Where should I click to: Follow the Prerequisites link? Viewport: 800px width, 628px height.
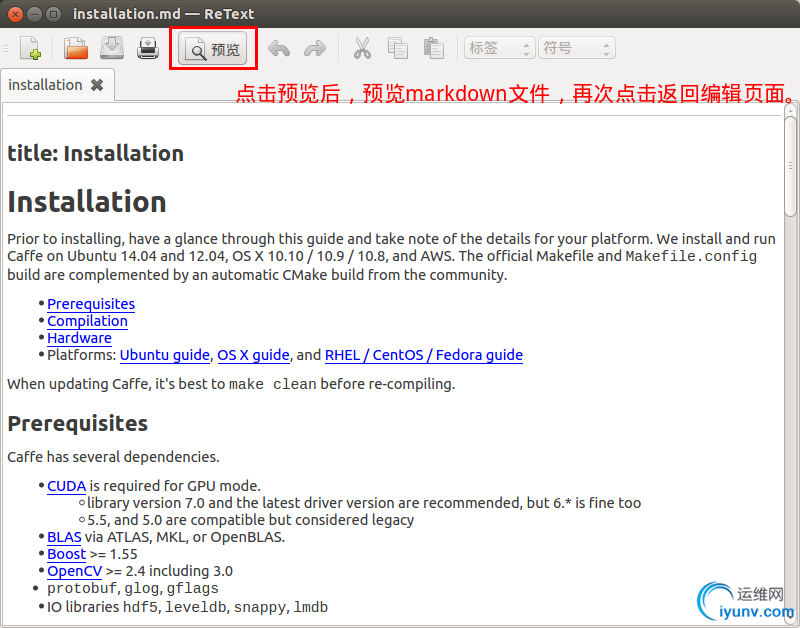pyautogui.click(x=91, y=304)
